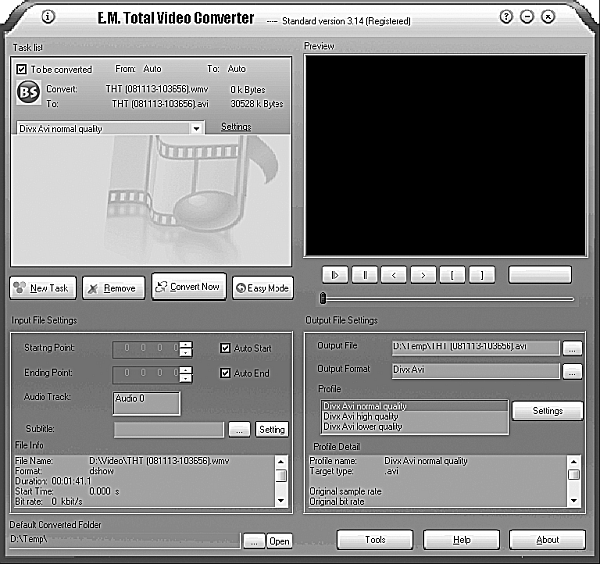Click the About button
The image size is (600, 564).
tap(547, 540)
